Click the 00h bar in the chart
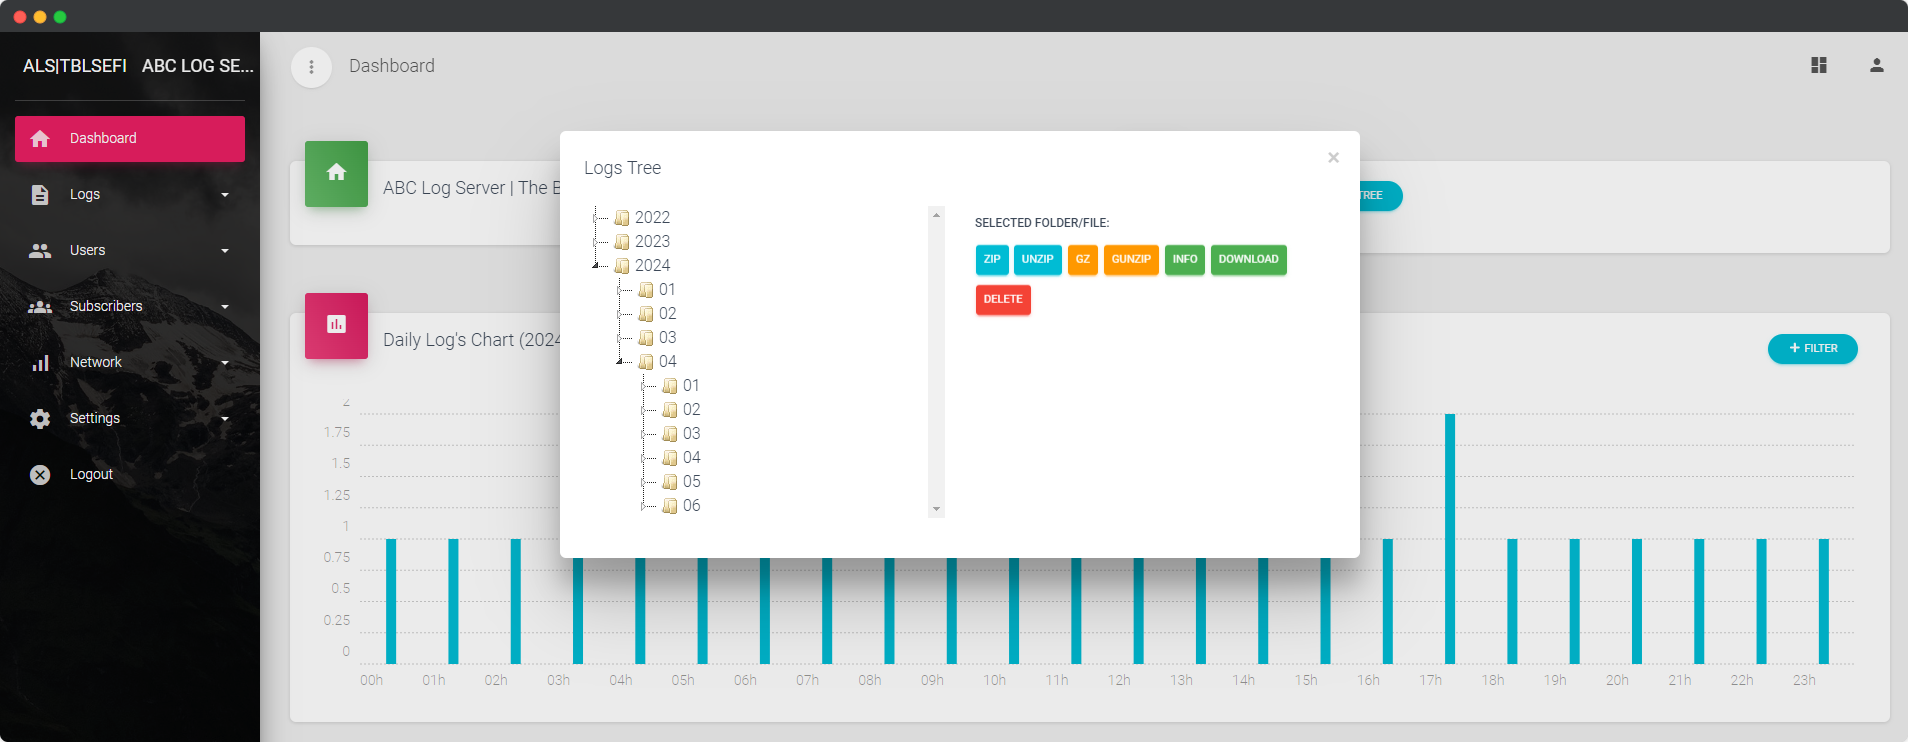 coord(391,602)
